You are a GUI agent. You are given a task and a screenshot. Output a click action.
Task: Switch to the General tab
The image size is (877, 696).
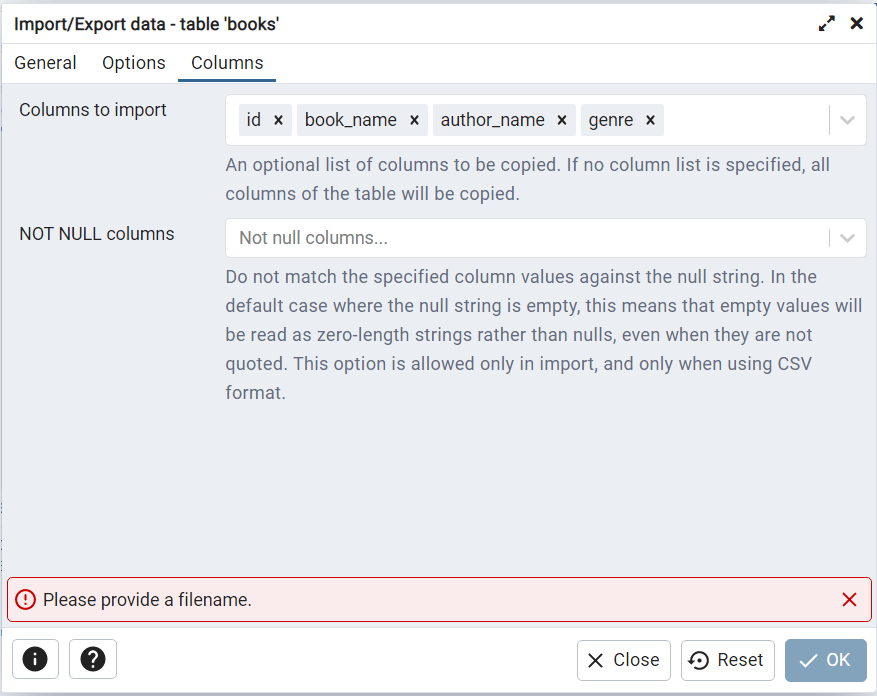coord(45,63)
